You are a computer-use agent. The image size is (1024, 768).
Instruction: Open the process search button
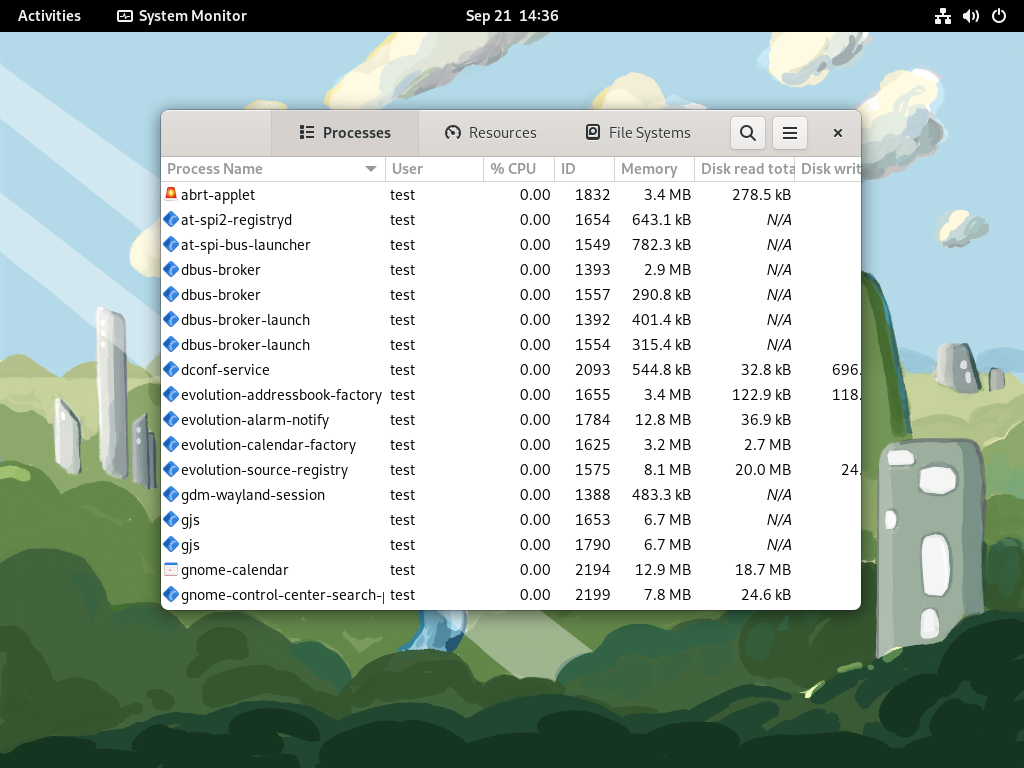[748, 133]
